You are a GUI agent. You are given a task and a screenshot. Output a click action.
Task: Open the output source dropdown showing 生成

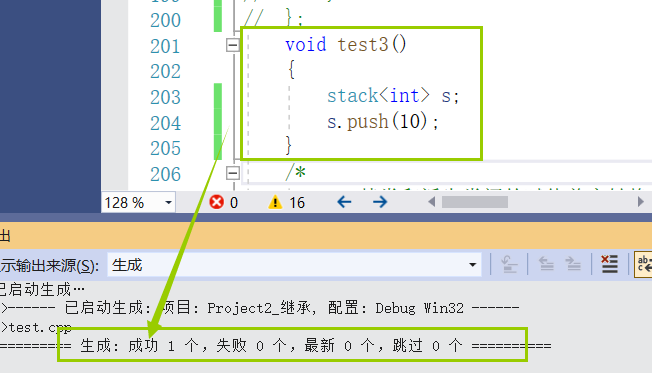294,265
